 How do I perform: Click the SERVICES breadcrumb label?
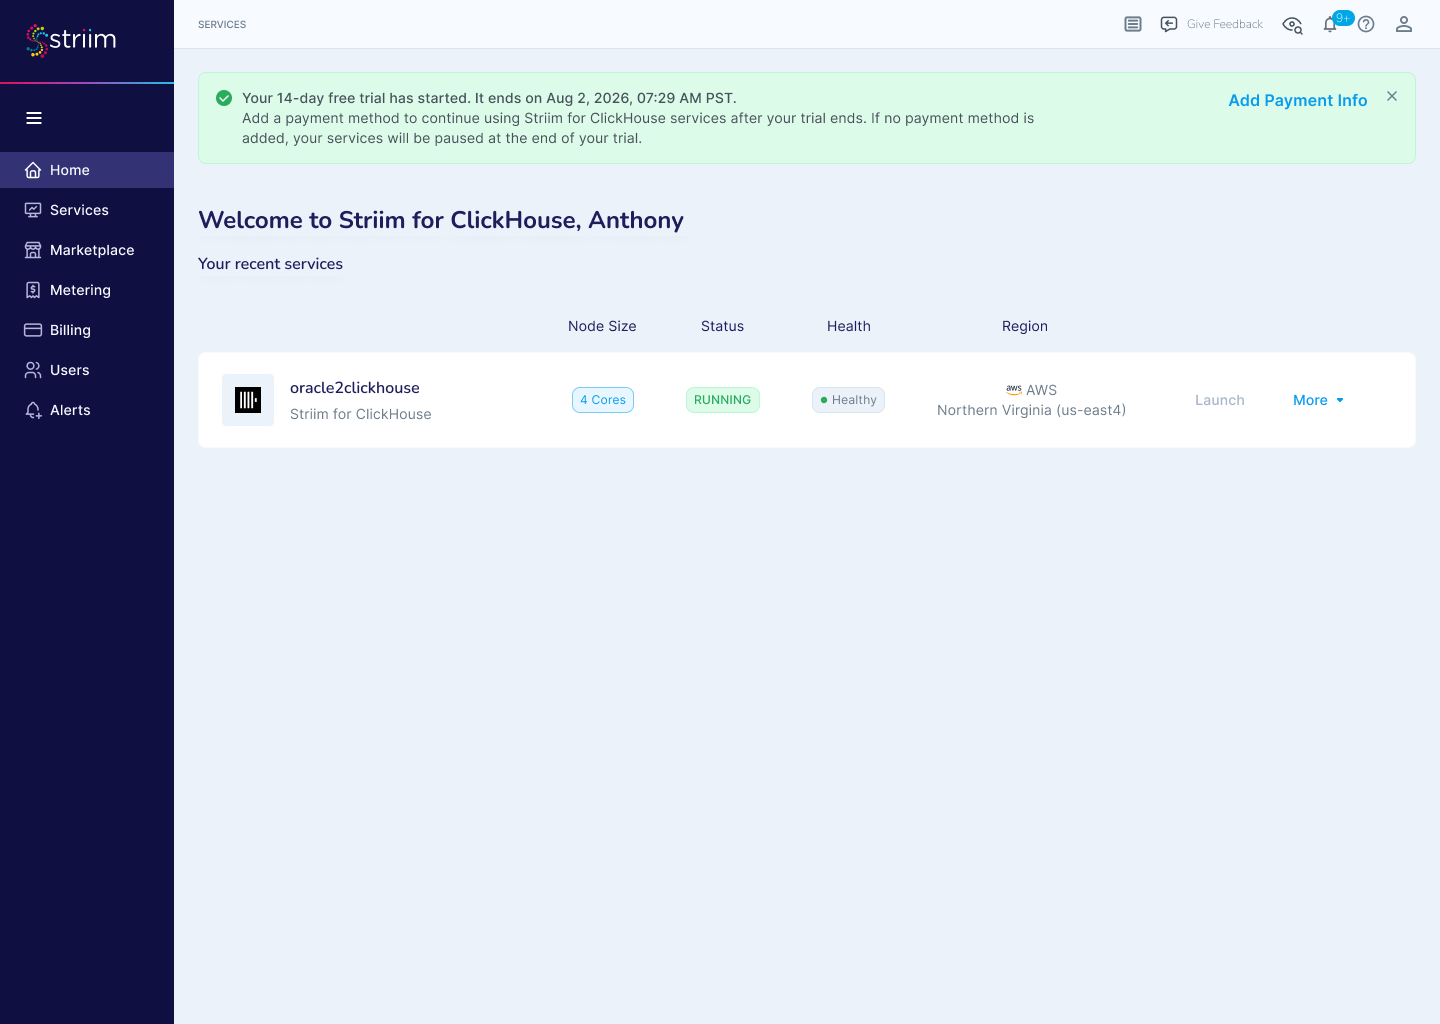click(222, 24)
